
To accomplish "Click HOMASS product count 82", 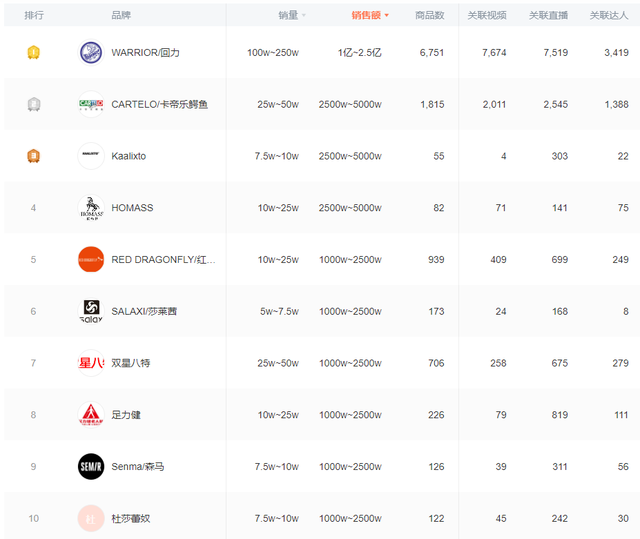I will pos(439,208).
